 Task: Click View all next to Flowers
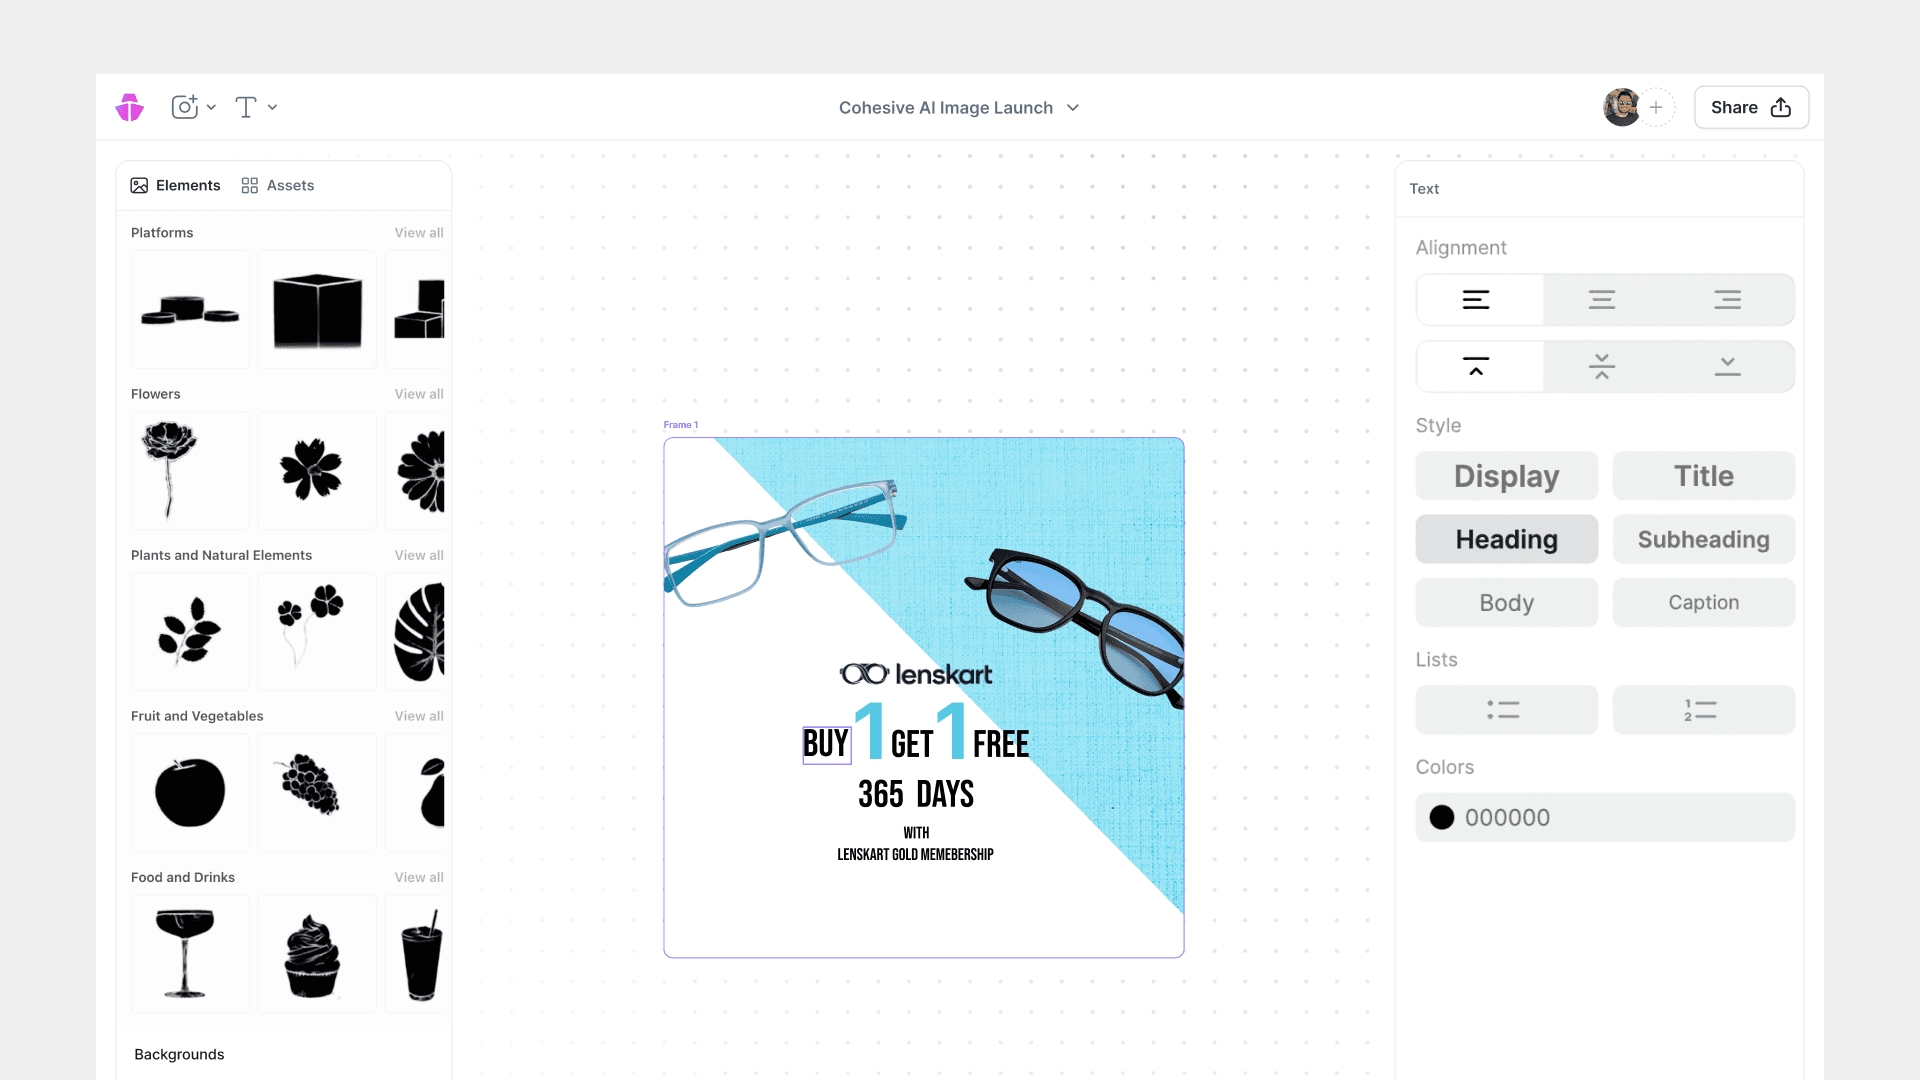click(418, 394)
